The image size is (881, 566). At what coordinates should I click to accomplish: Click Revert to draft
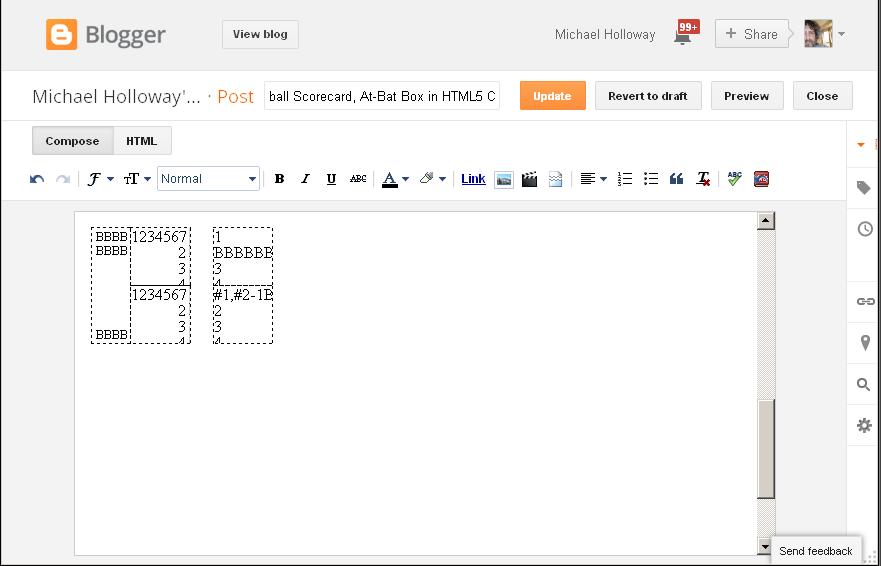click(648, 96)
